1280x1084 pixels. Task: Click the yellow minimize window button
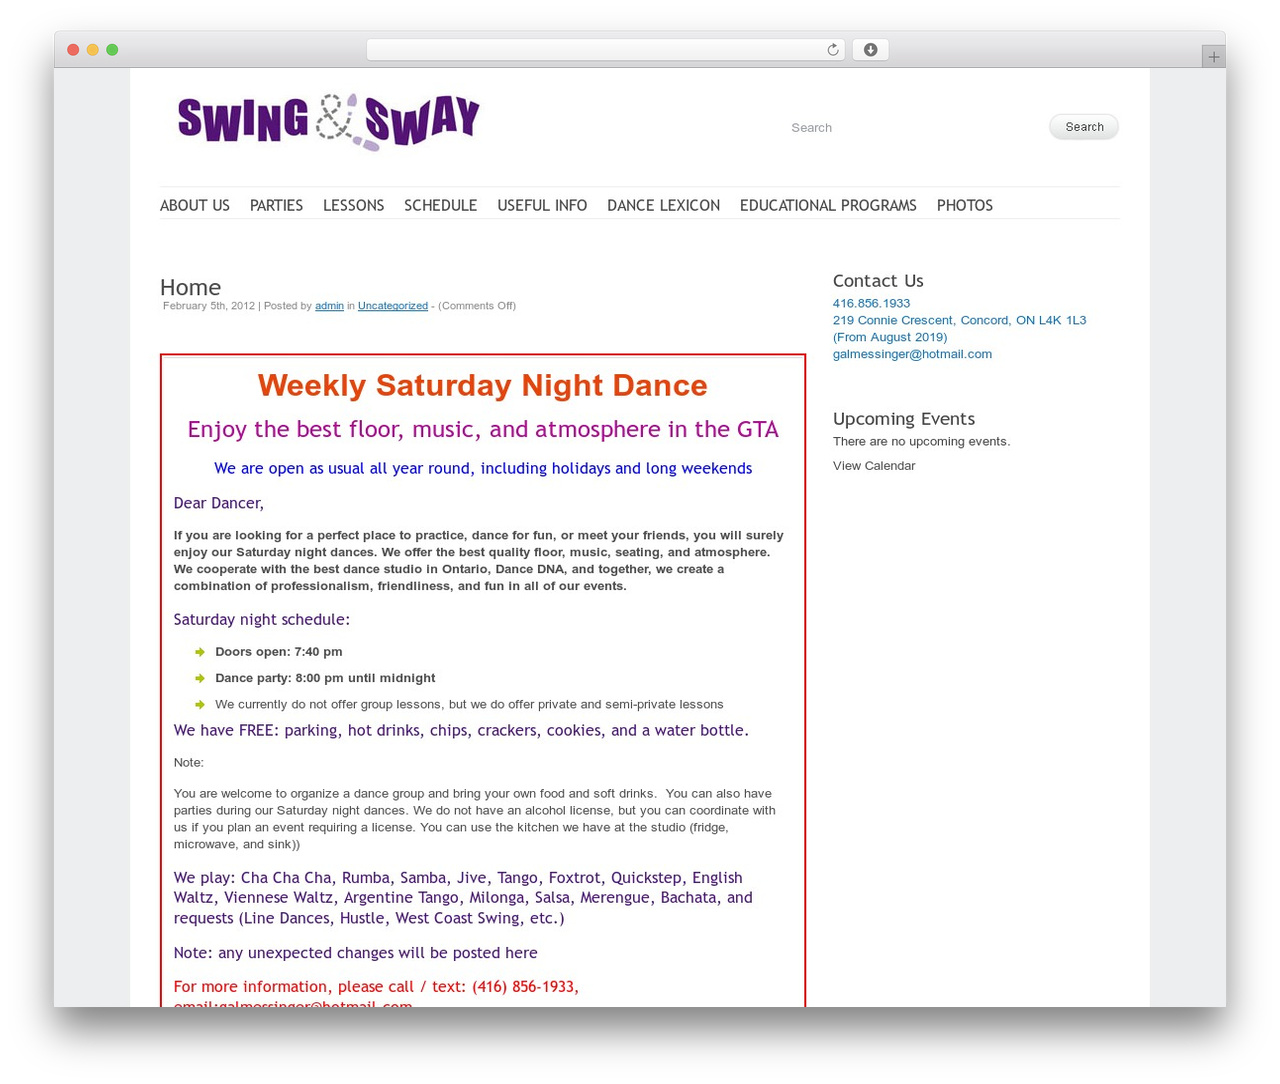point(92,50)
